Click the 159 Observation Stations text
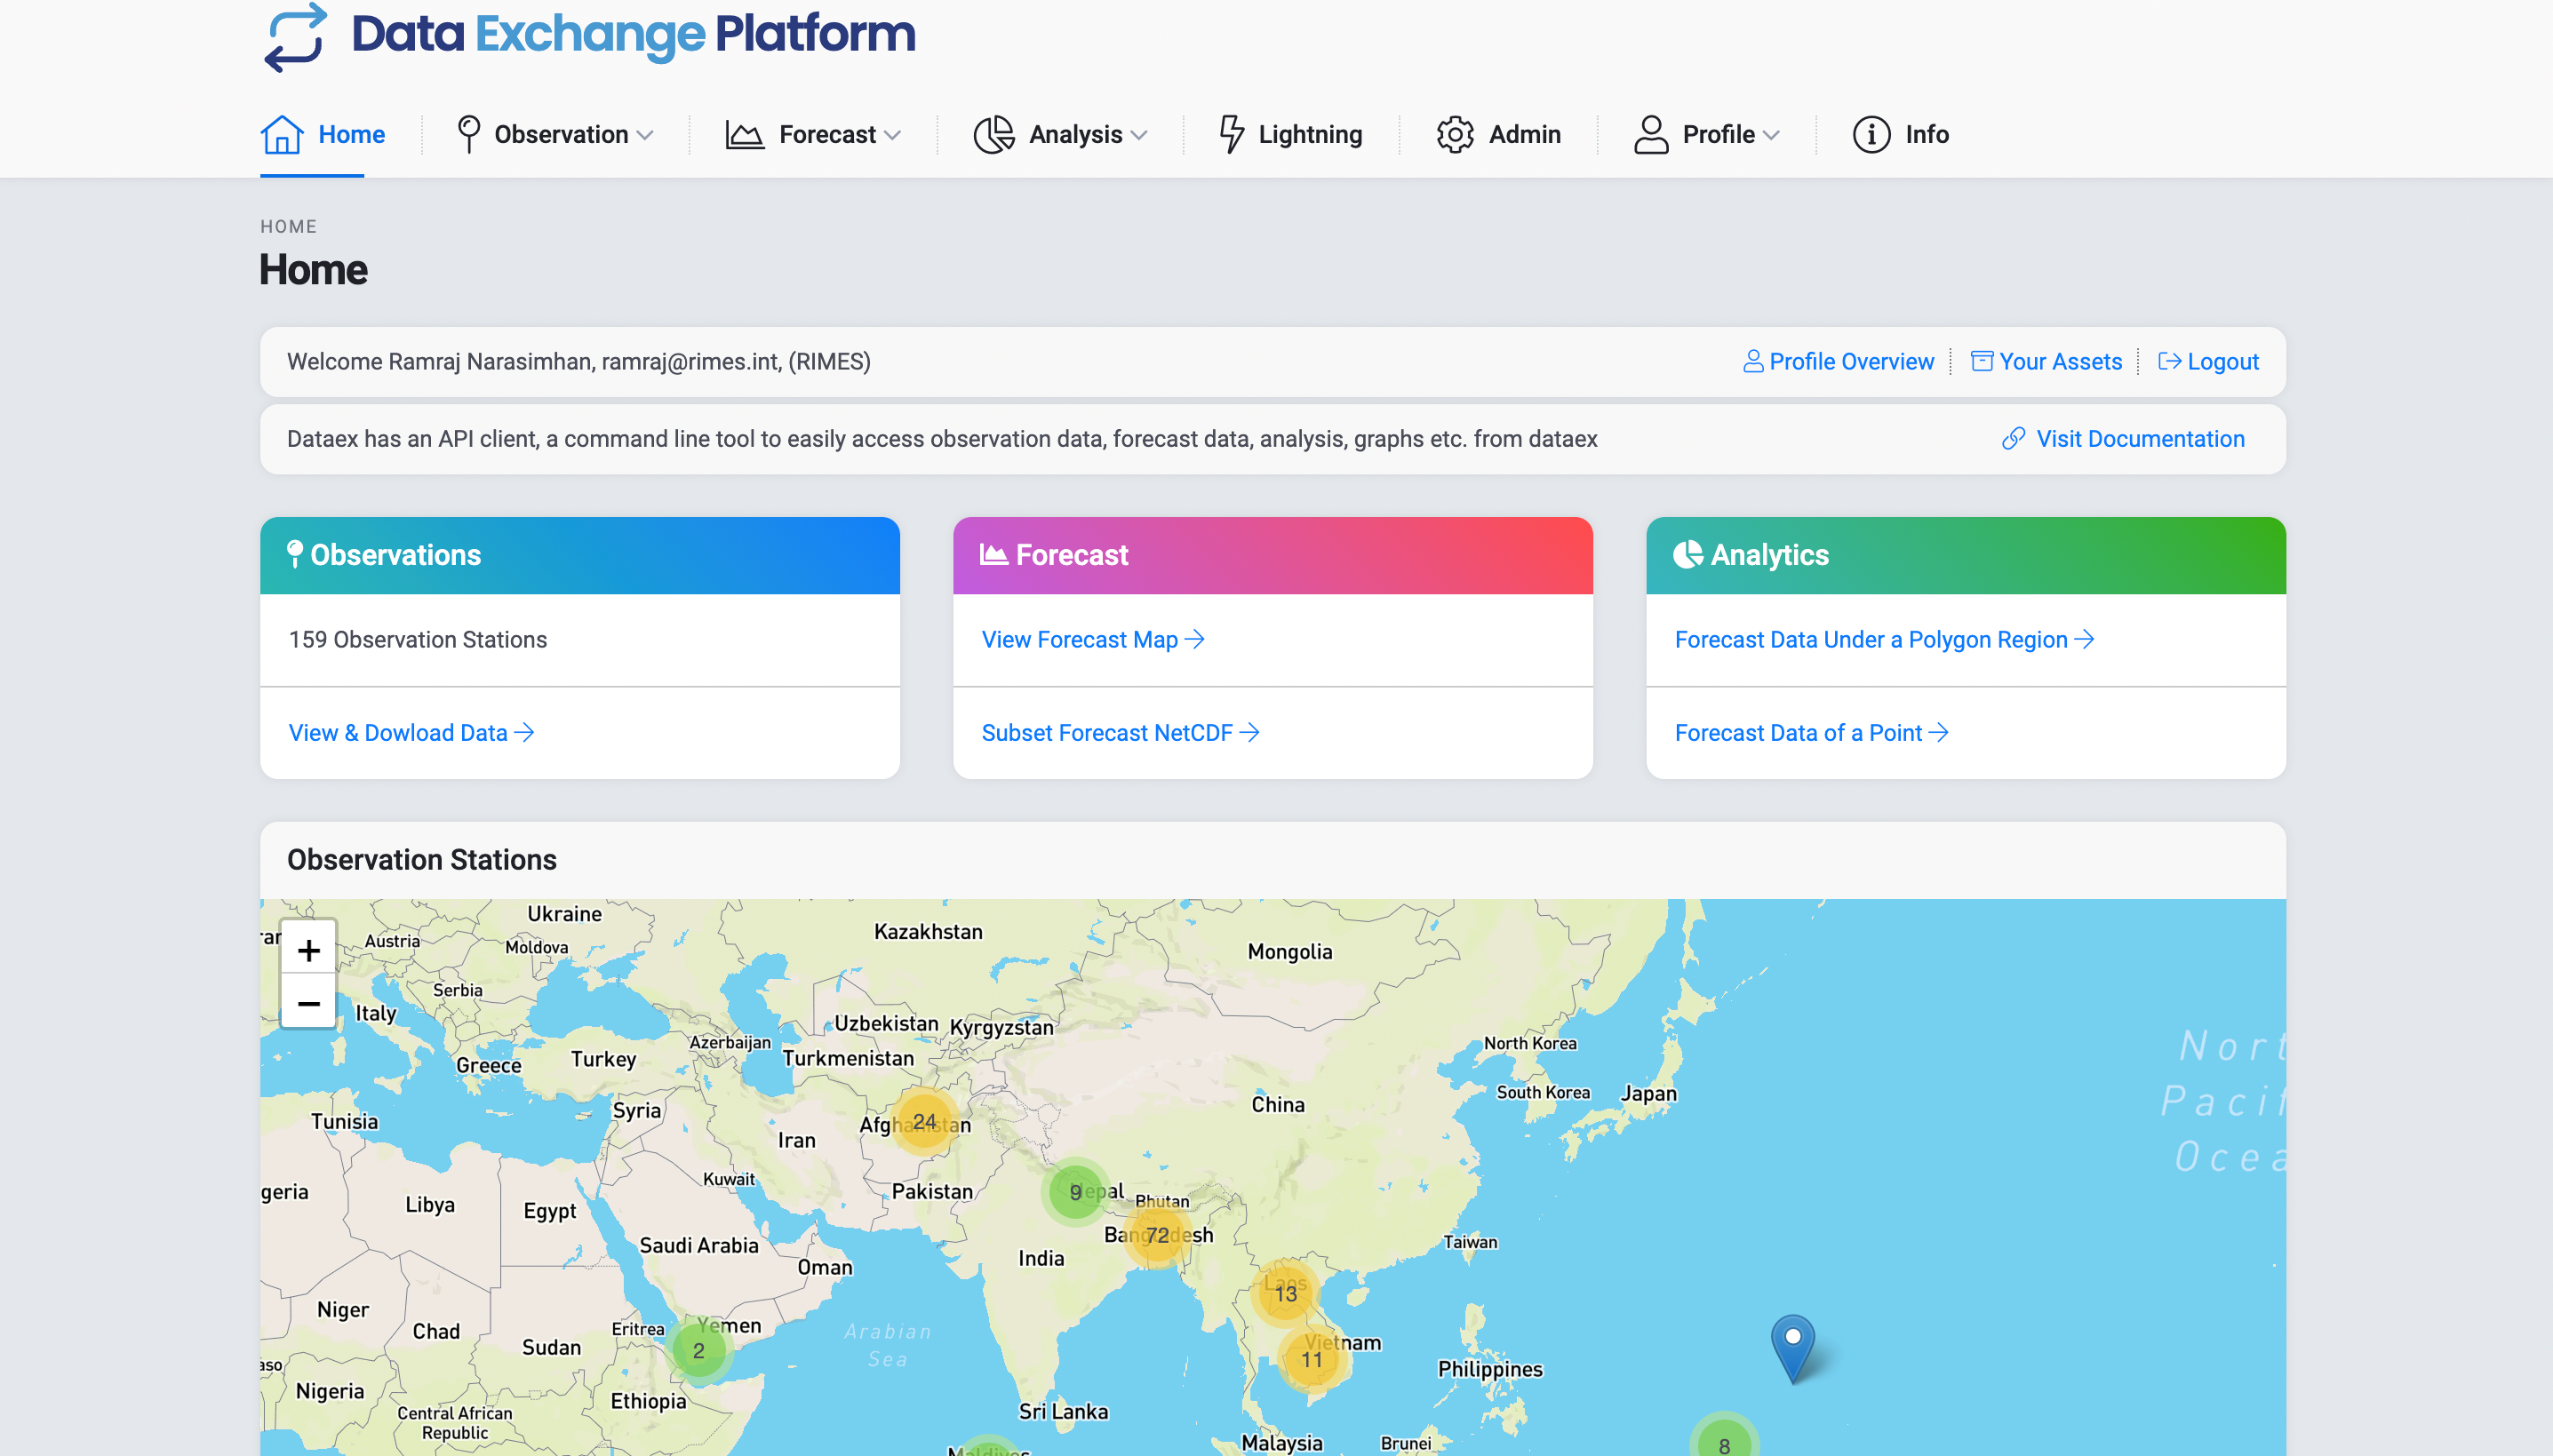Viewport: 2553px width, 1456px height. coord(418,640)
